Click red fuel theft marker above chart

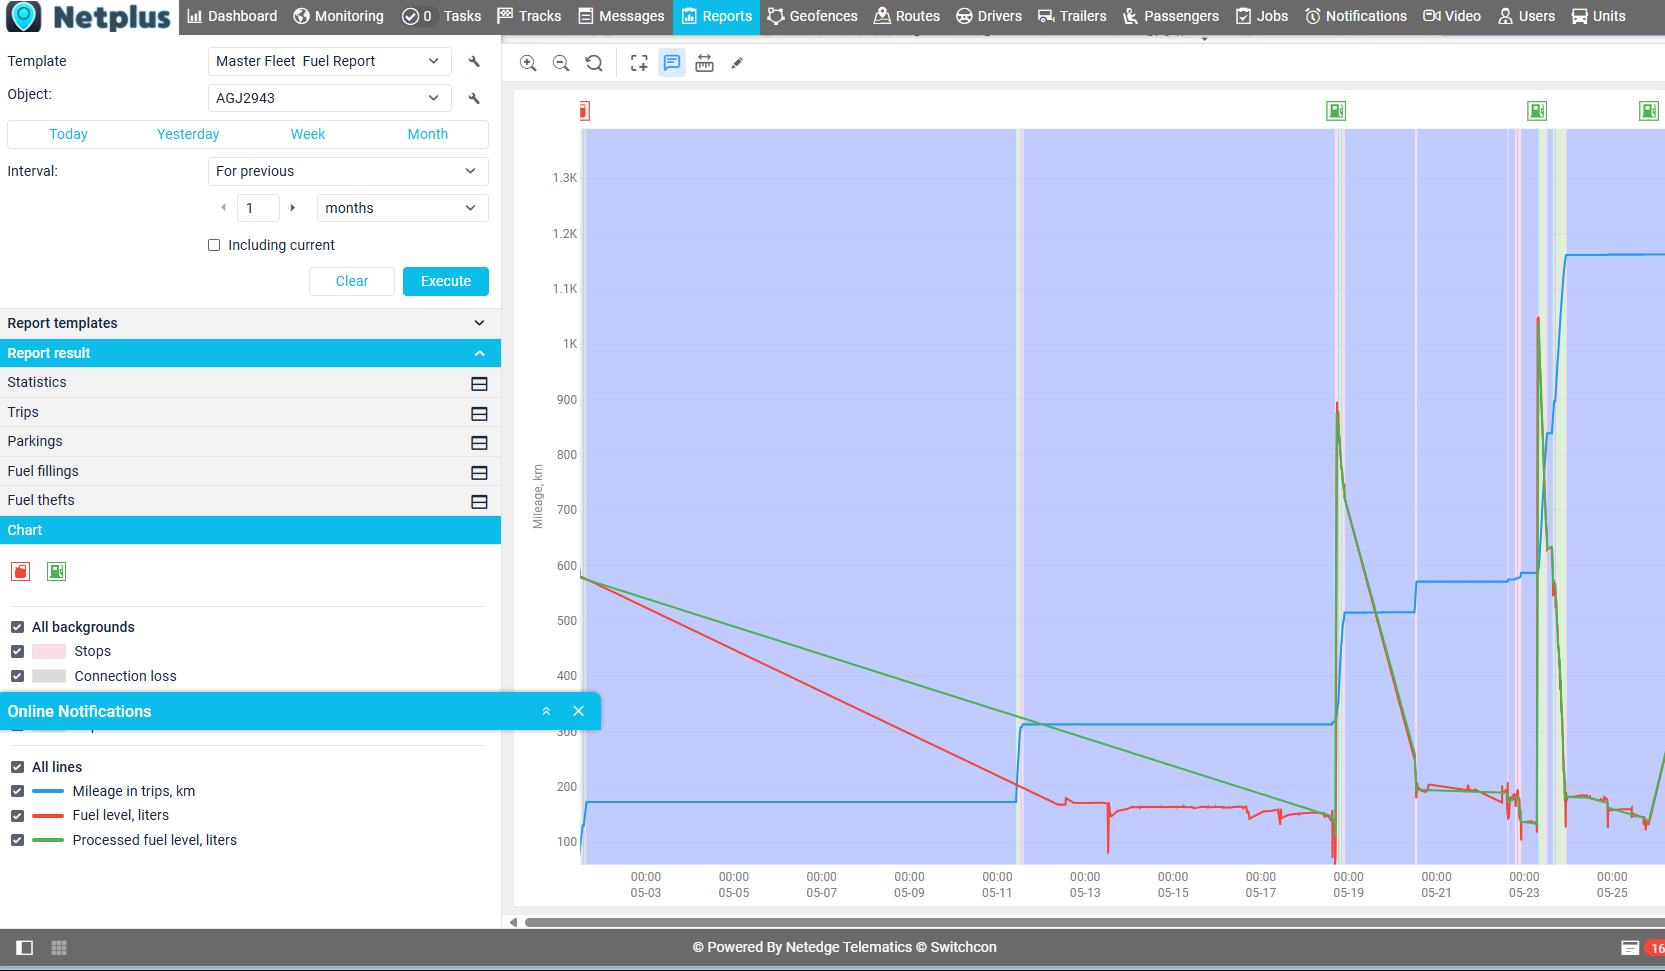coord(584,111)
